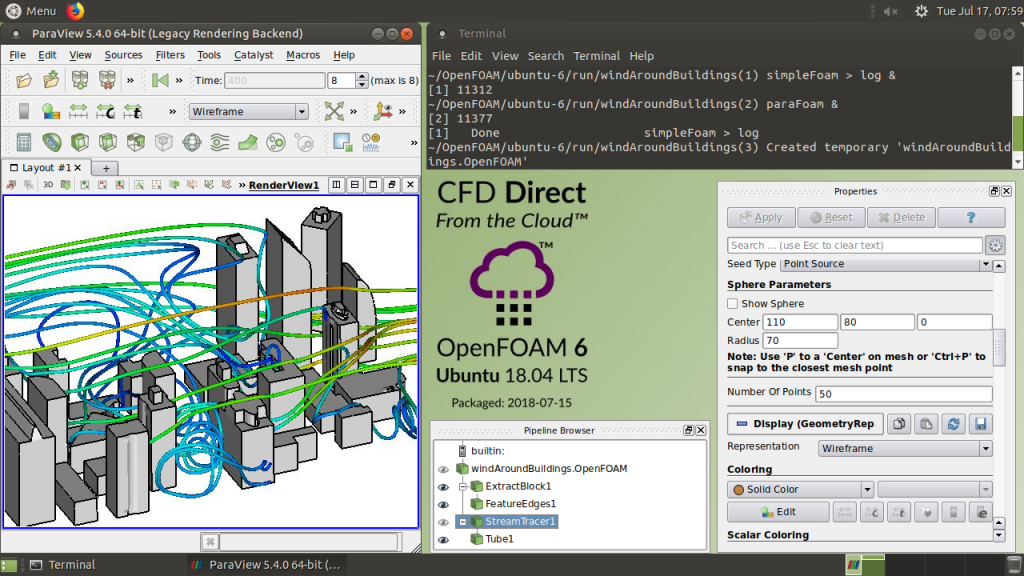Image resolution: width=1024 pixels, height=576 pixels.
Task: Open ParaView Sources menu
Action: [123, 55]
